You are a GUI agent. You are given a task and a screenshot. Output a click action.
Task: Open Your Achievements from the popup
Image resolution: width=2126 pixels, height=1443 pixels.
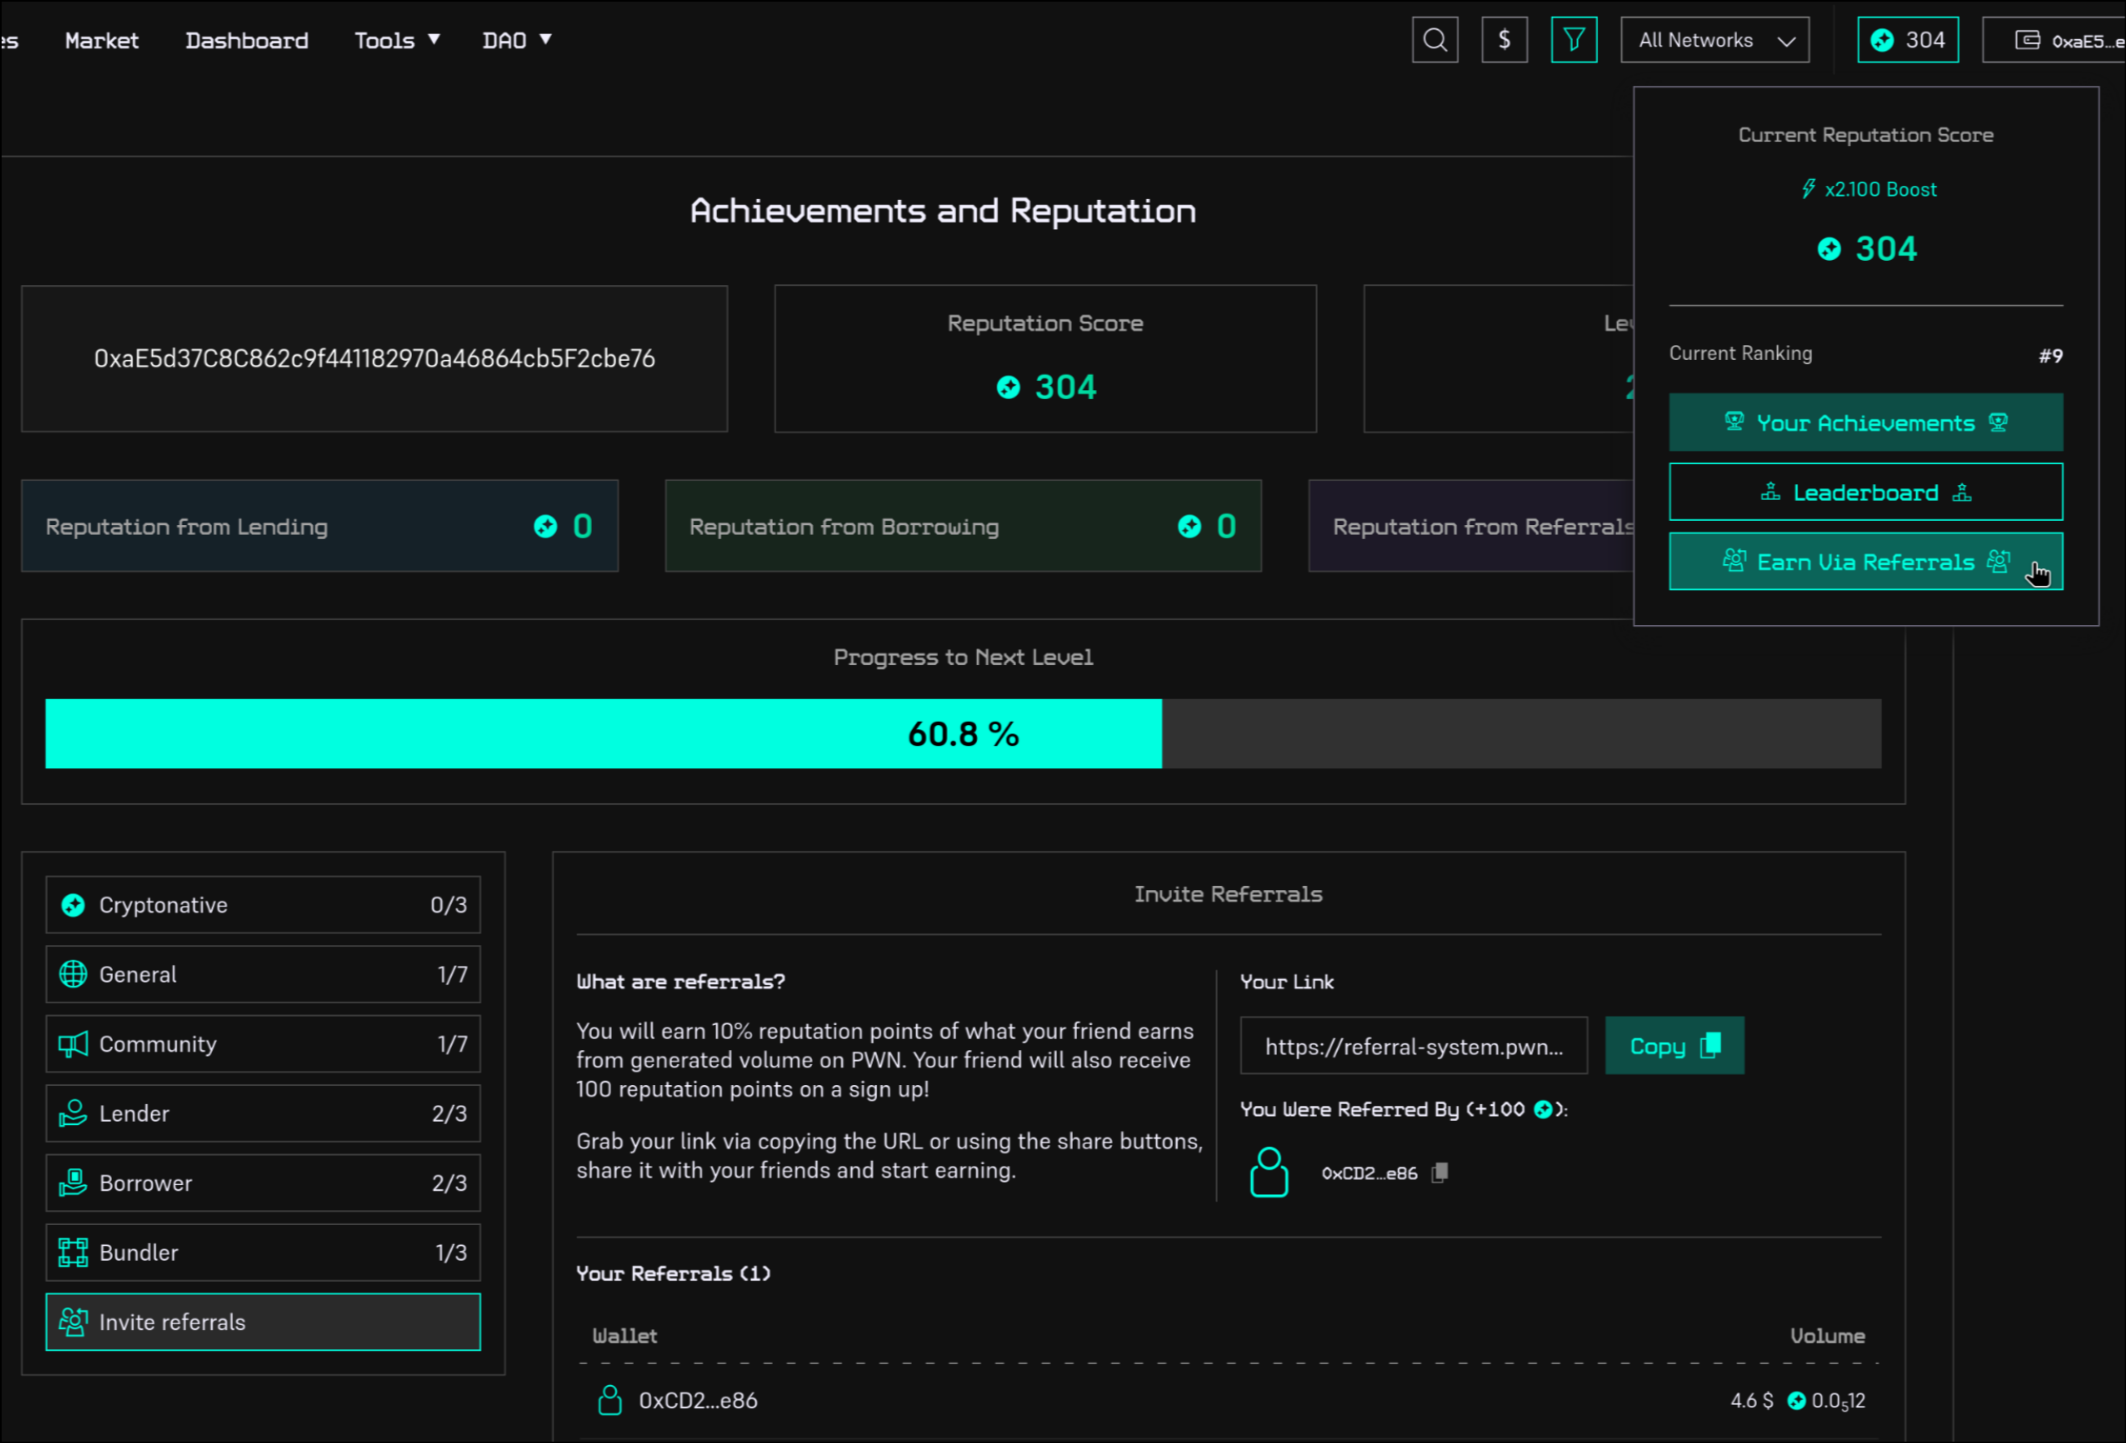(1865, 423)
